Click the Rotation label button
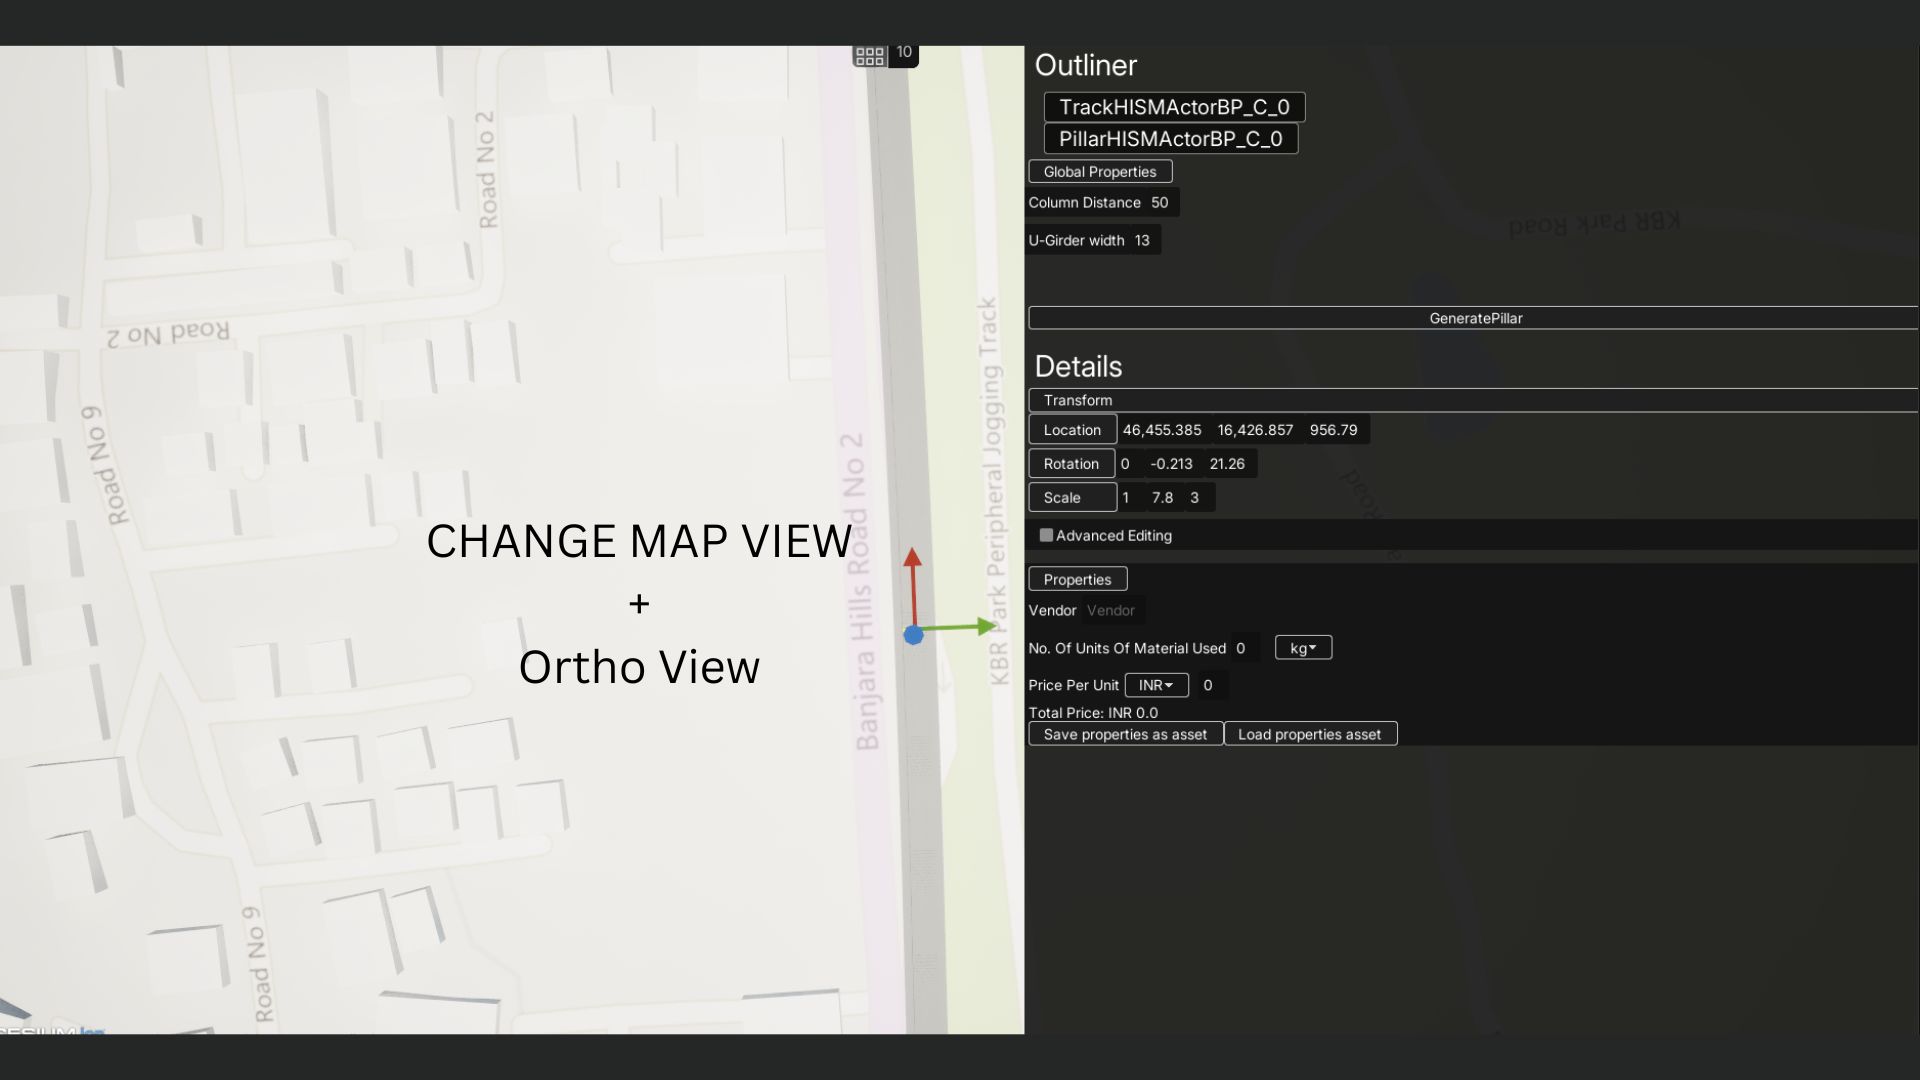The image size is (1920, 1080). click(1071, 464)
